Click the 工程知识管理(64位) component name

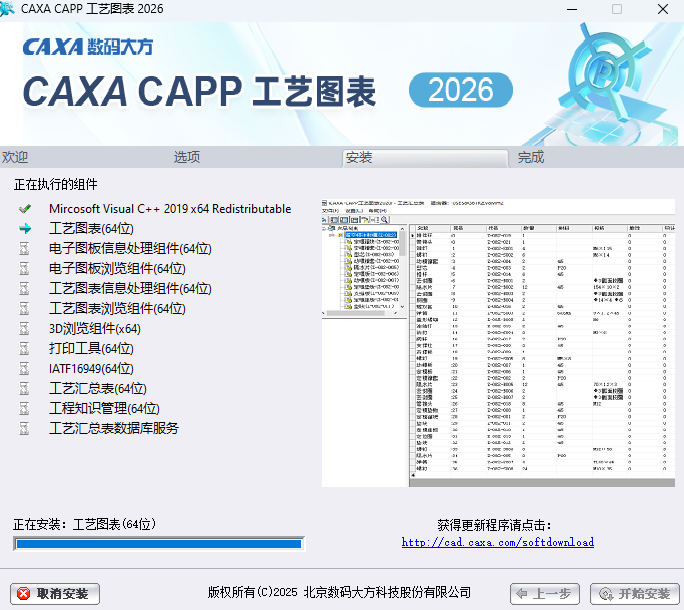pyautogui.click(x=104, y=408)
